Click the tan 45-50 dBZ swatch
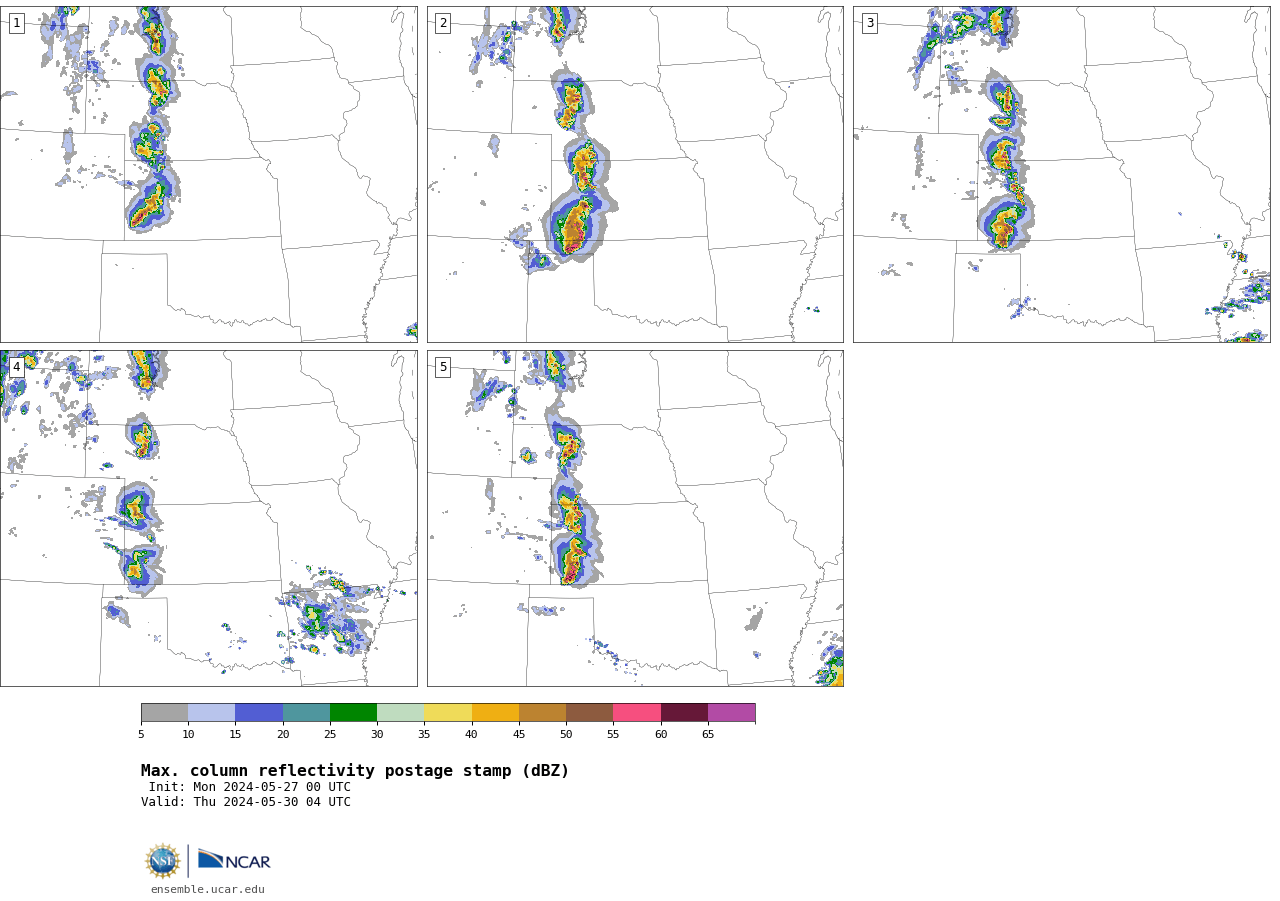This screenshot has width=1280, height=901. pyautogui.click(x=542, y=713)
